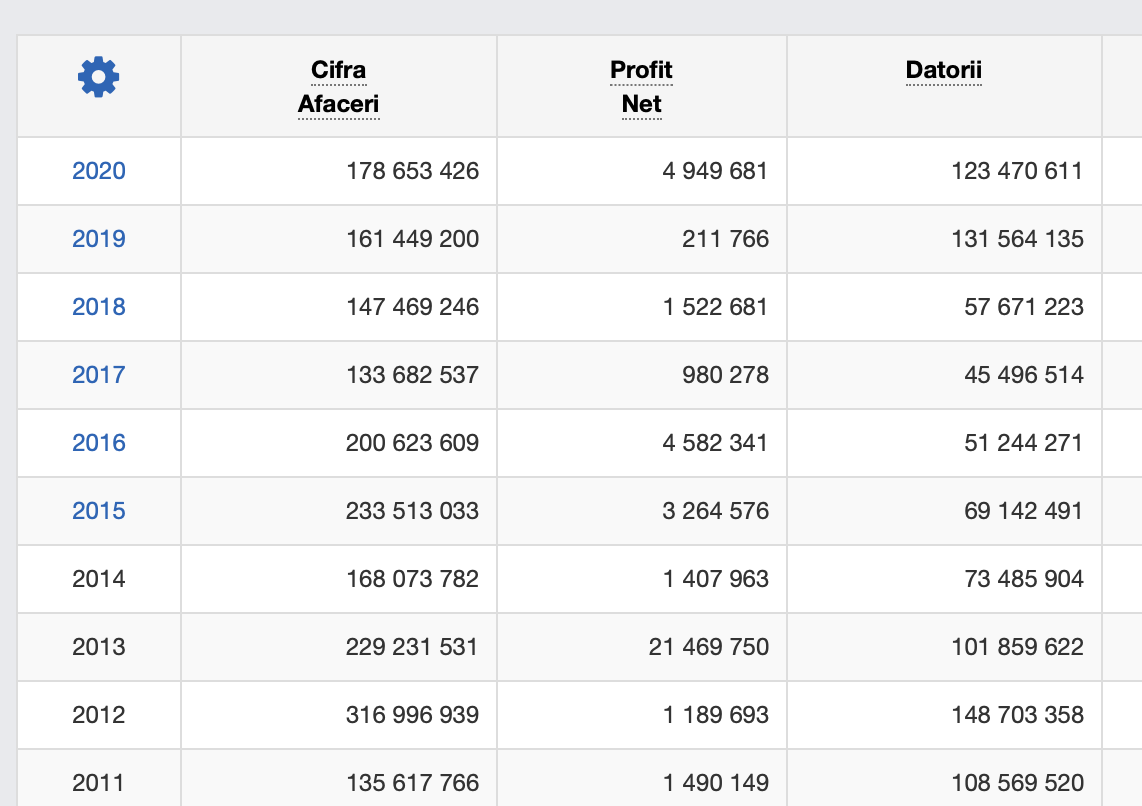Image resolution: width=1142 pixels, height=806 pixels.
Task: Select the 2012 year cell
Action: (99, 715)
